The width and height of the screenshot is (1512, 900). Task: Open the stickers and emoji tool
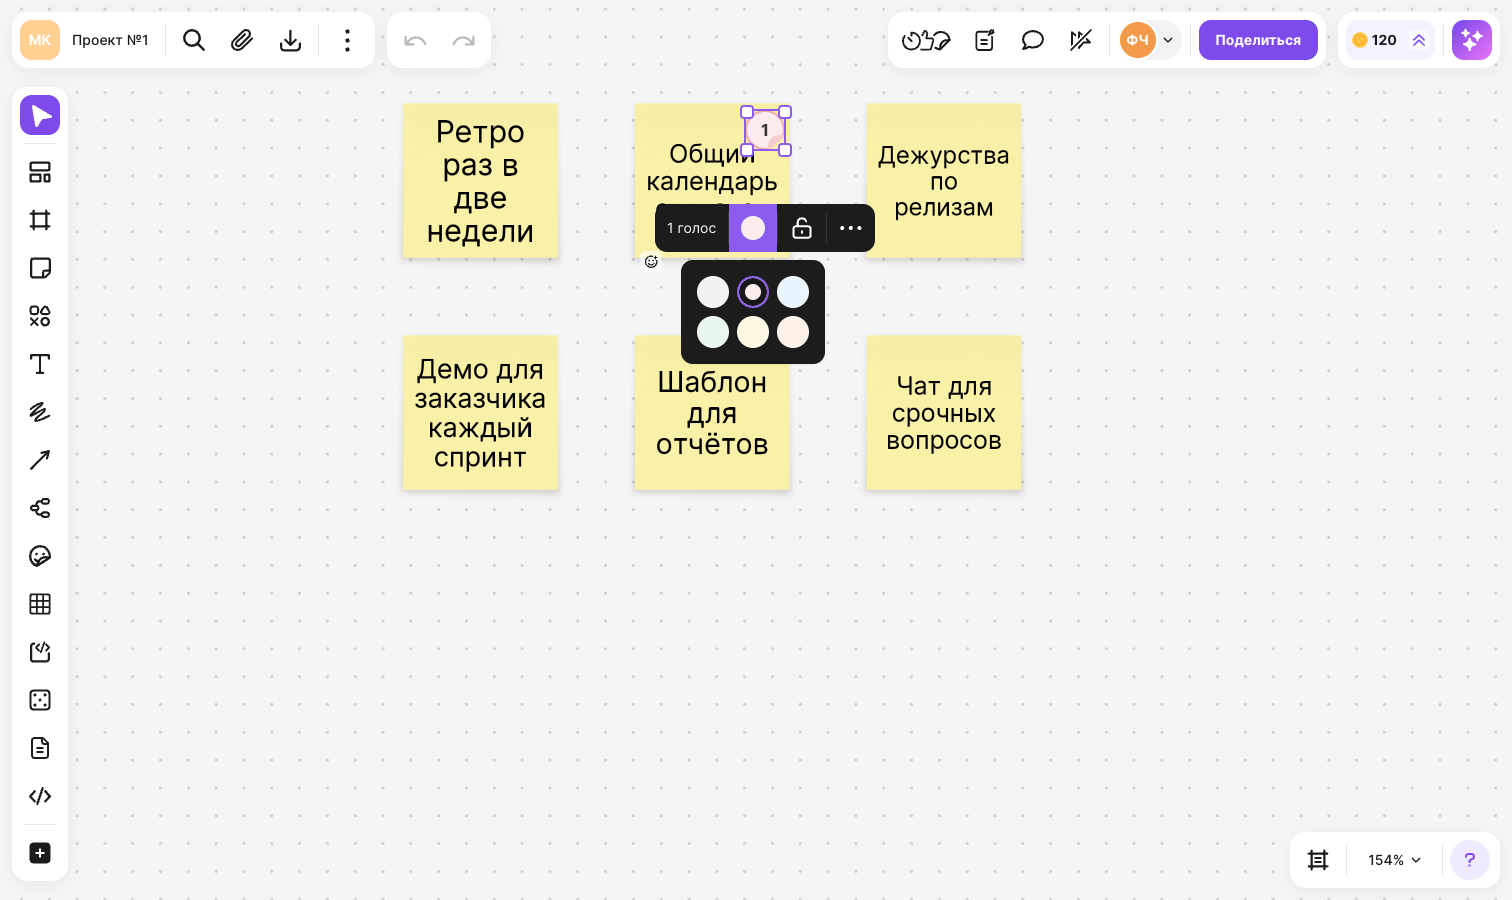(40, 556)
